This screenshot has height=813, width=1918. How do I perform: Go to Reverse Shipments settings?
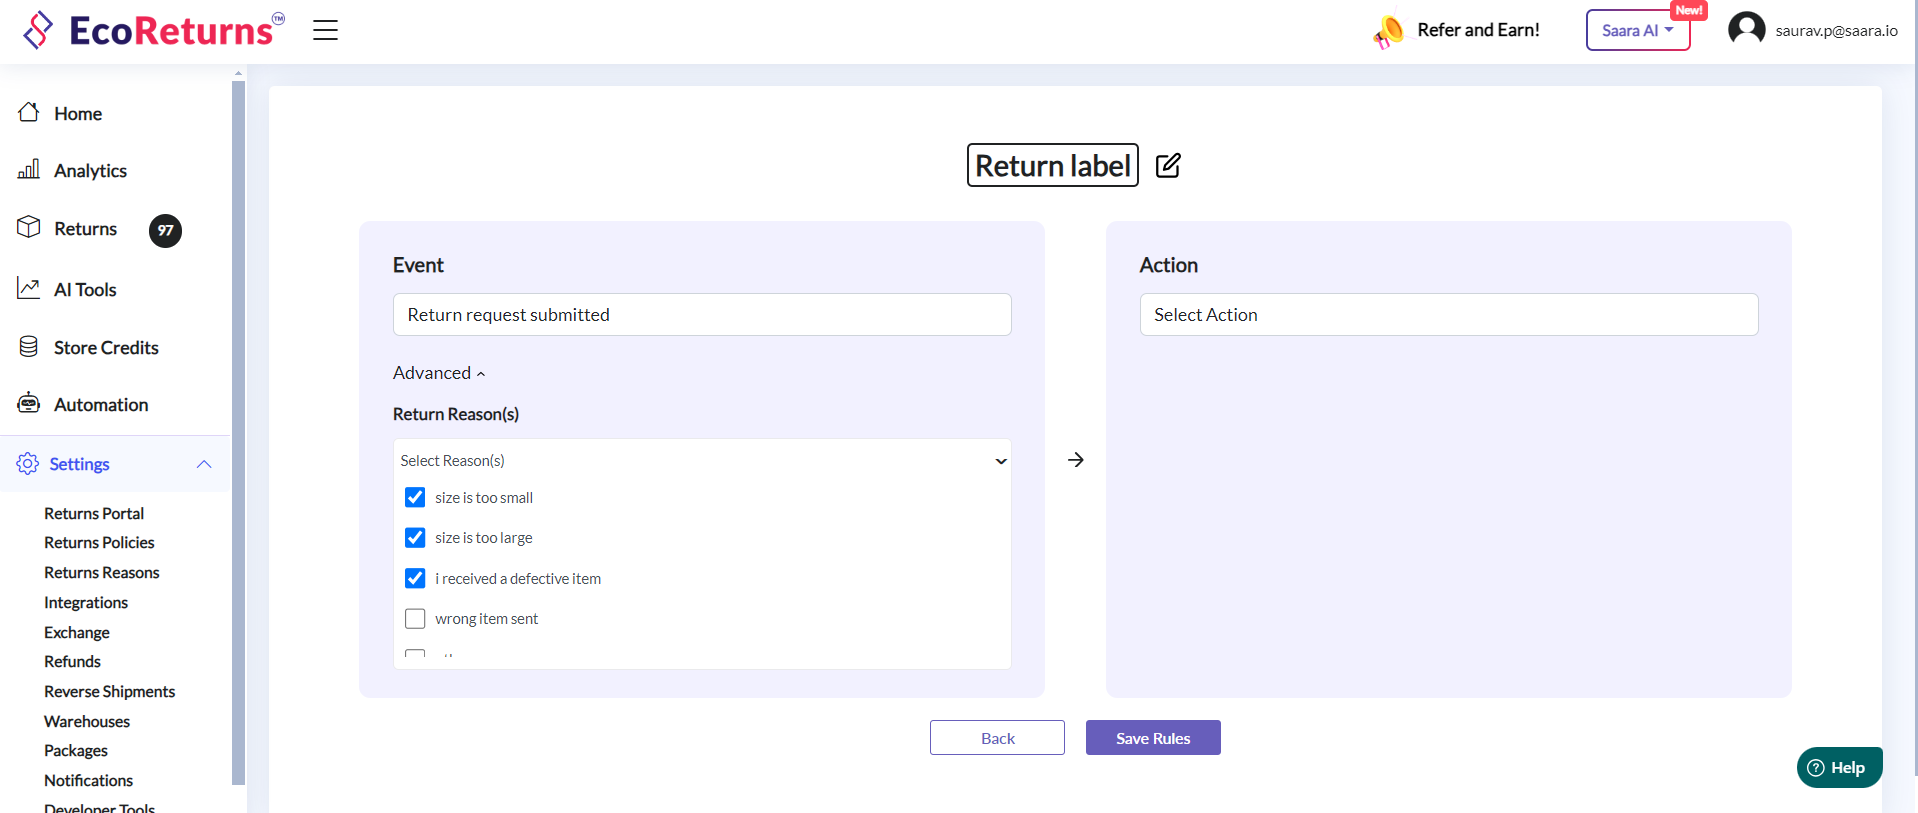[109, 691]
